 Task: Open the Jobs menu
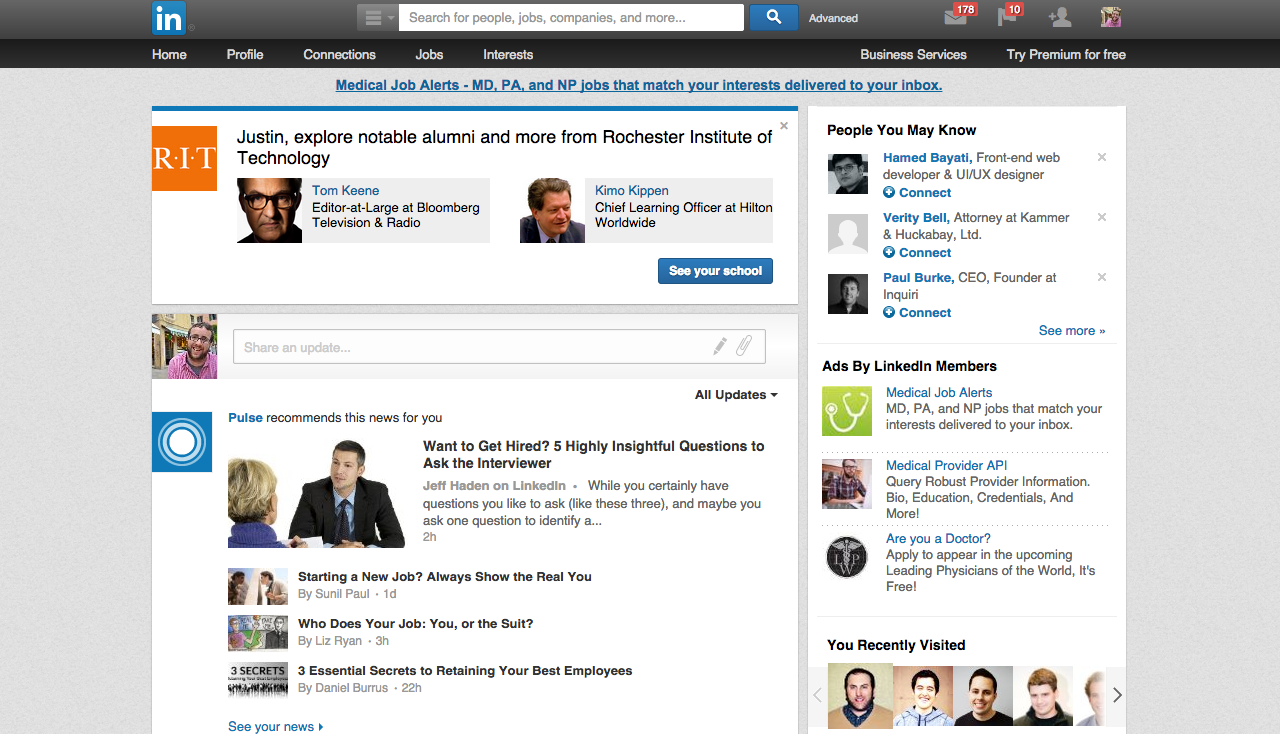(429, 54)
